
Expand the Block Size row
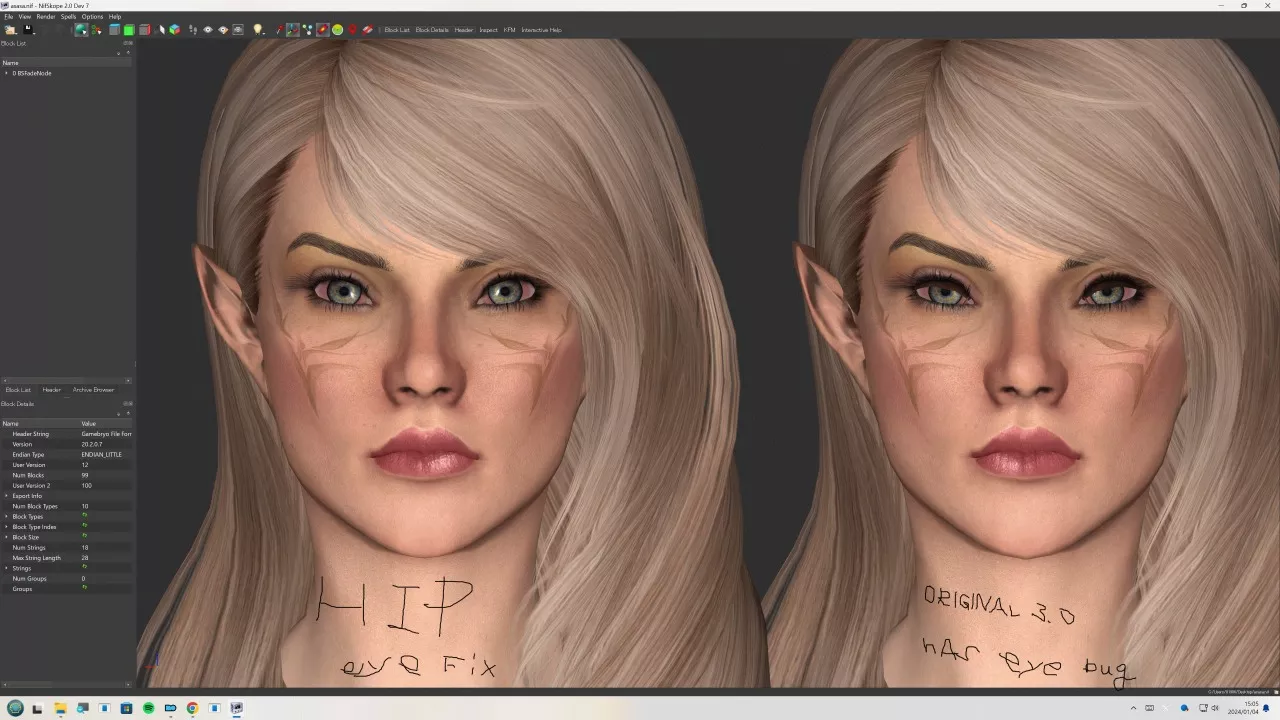[x=6, y=537]
